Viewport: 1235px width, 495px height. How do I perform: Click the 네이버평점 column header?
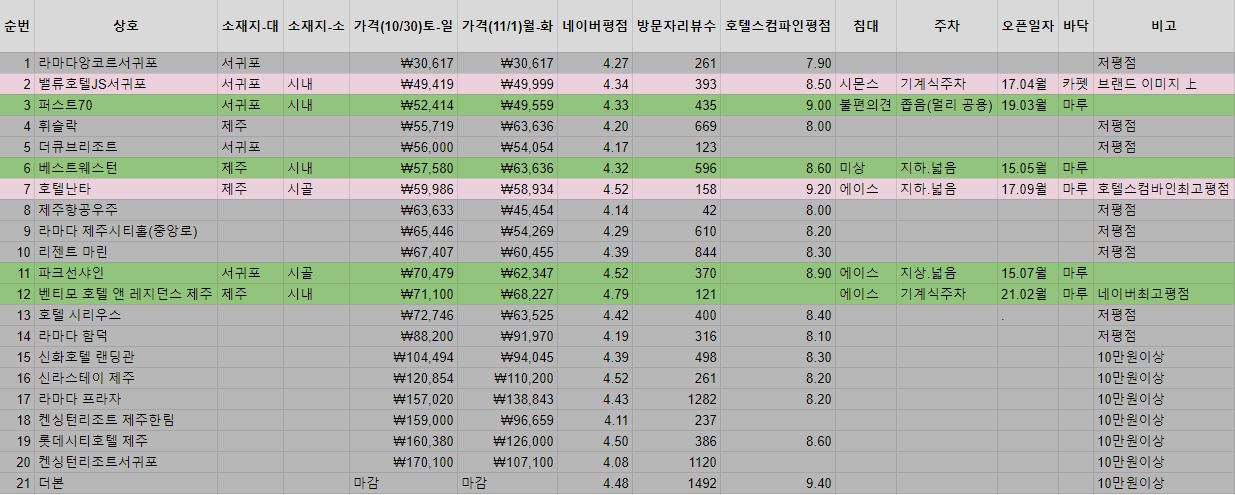tap(596, 26)
